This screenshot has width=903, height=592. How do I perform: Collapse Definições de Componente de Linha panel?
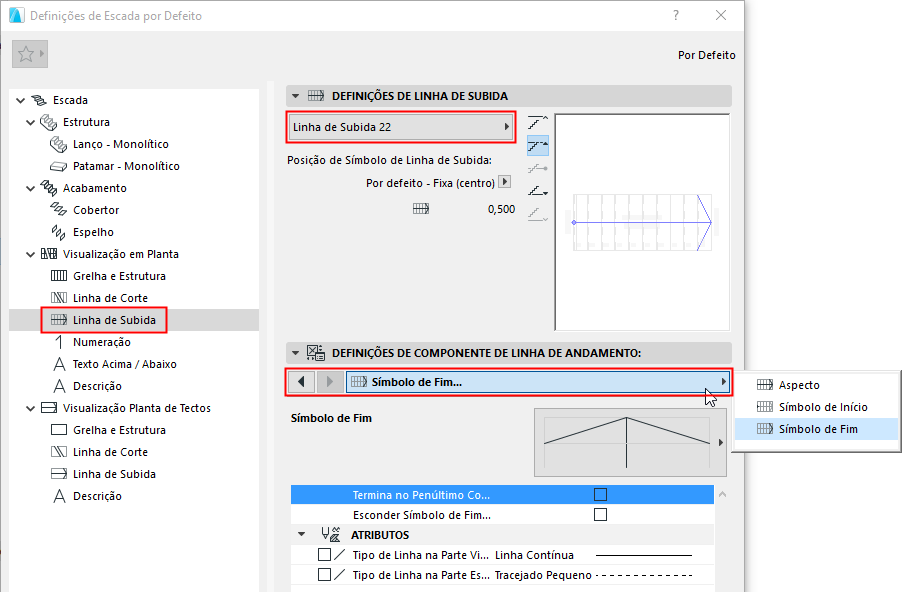295,352
